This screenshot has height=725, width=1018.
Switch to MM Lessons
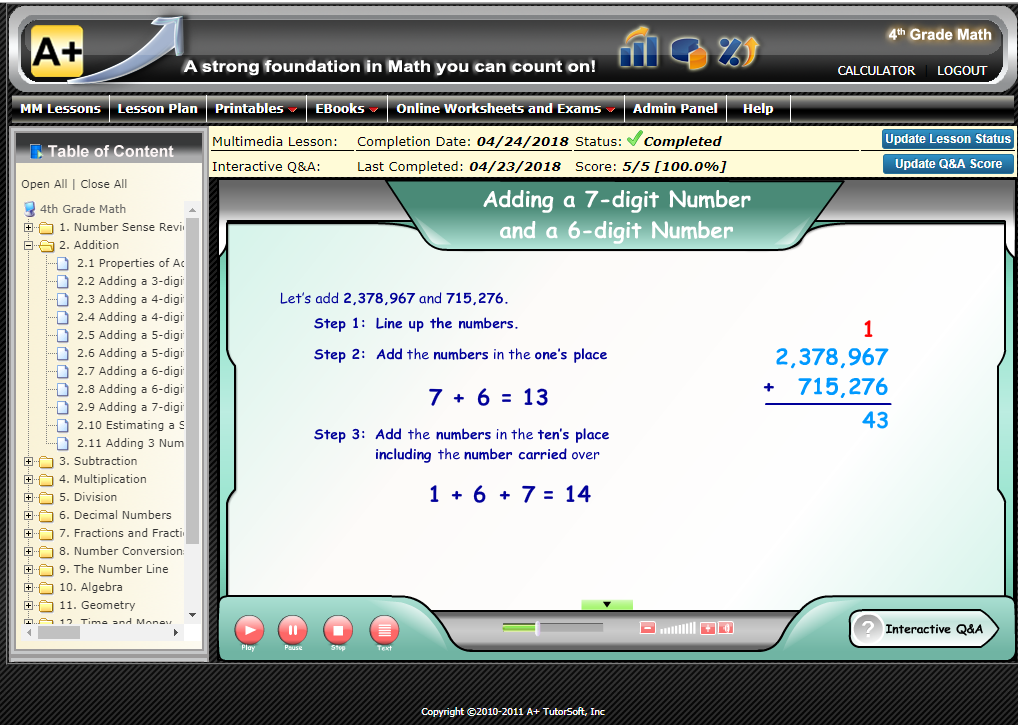click(x=60, y=108)
